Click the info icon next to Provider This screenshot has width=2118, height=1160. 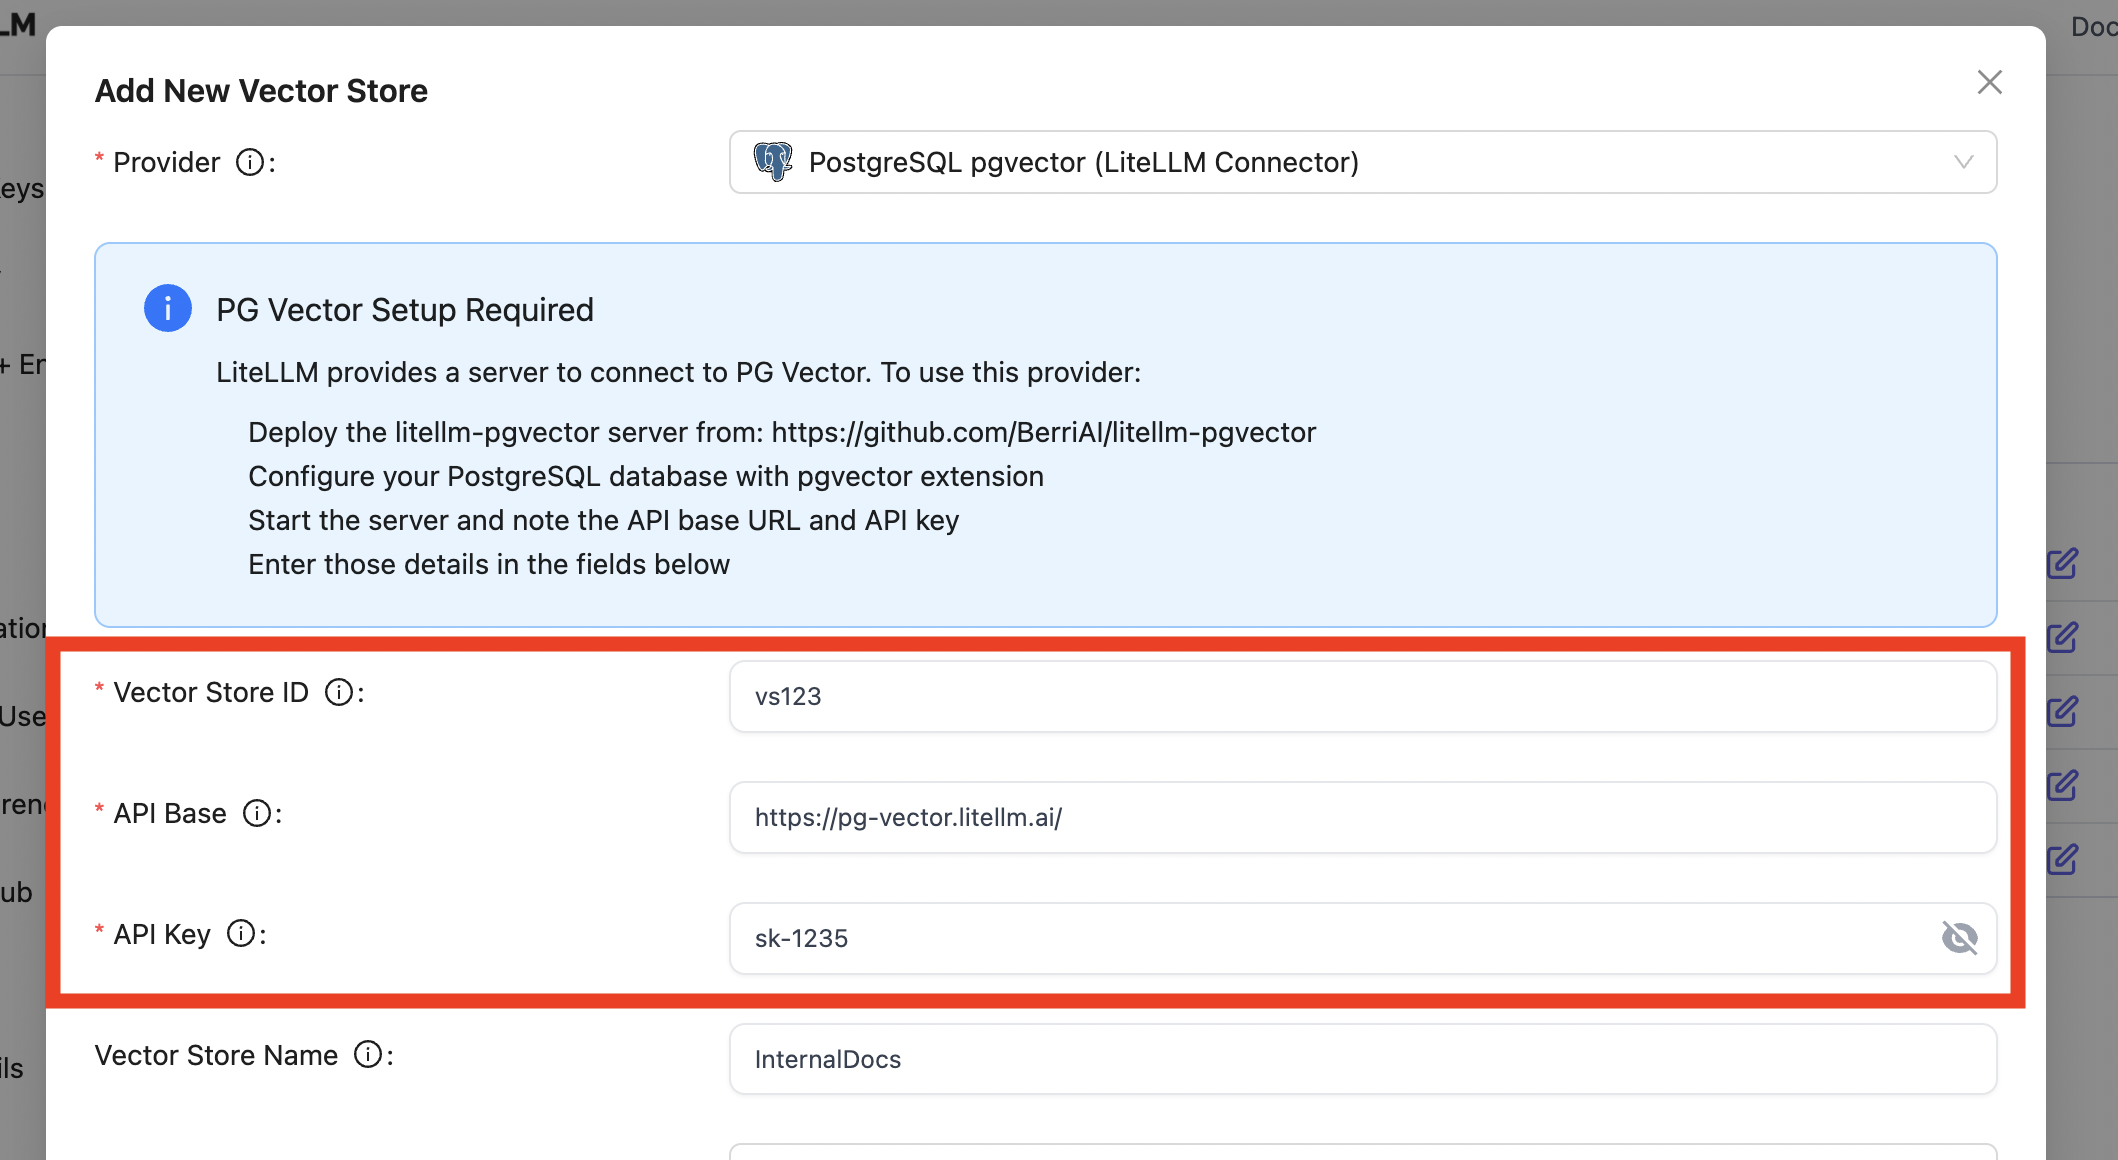(250, 162)
